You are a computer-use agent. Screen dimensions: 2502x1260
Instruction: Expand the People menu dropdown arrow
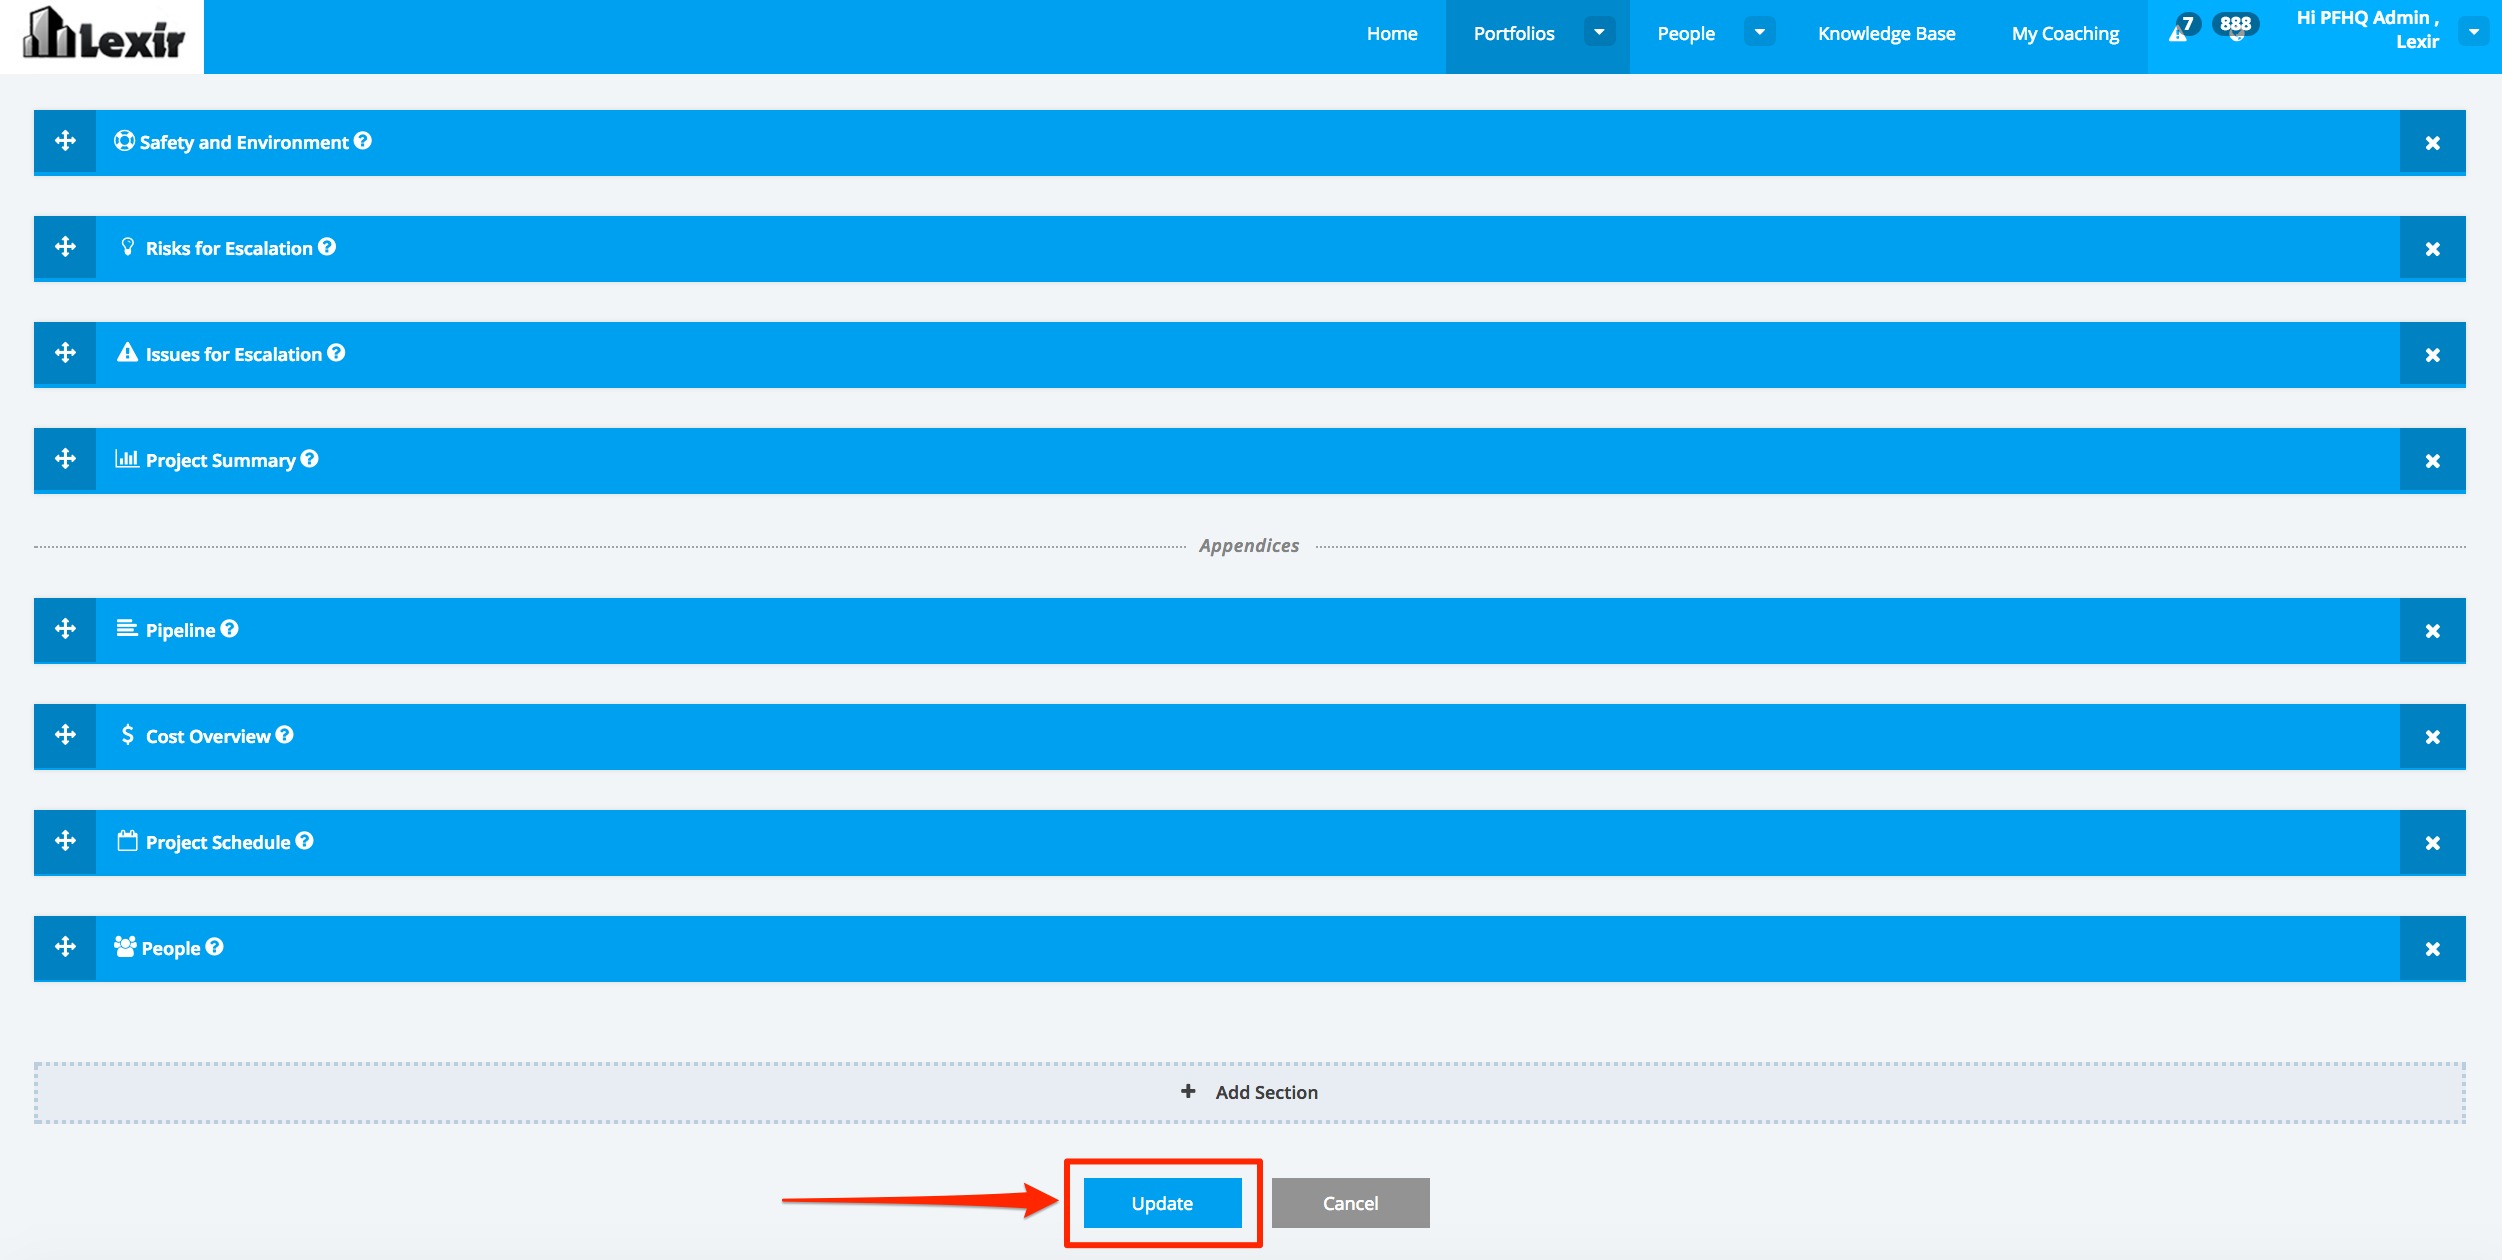1759,32
